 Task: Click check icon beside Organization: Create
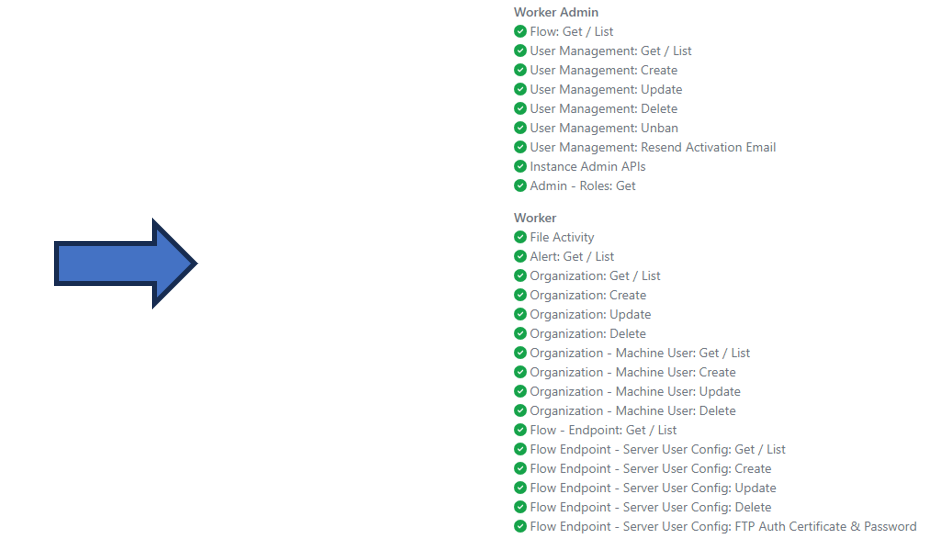tap(520, 295)
